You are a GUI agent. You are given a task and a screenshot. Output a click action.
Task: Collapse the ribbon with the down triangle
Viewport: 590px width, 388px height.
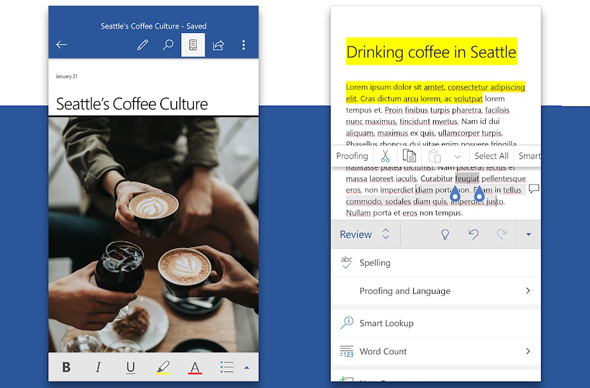(x=528, y=234)
